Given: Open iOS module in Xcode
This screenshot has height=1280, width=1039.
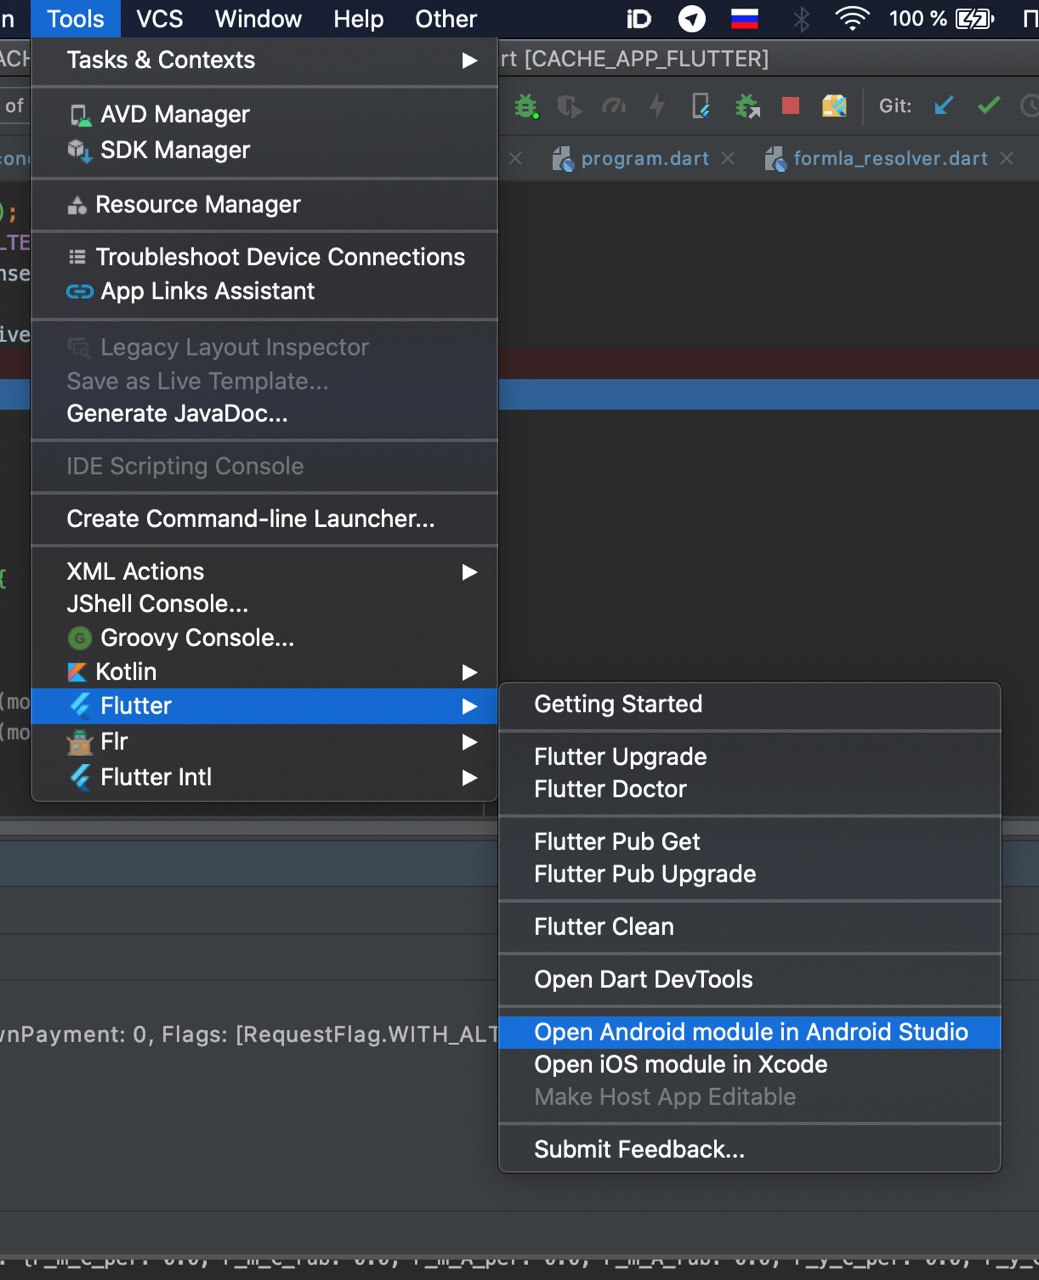Looking at the screenshot, I should coord(750,1065).
